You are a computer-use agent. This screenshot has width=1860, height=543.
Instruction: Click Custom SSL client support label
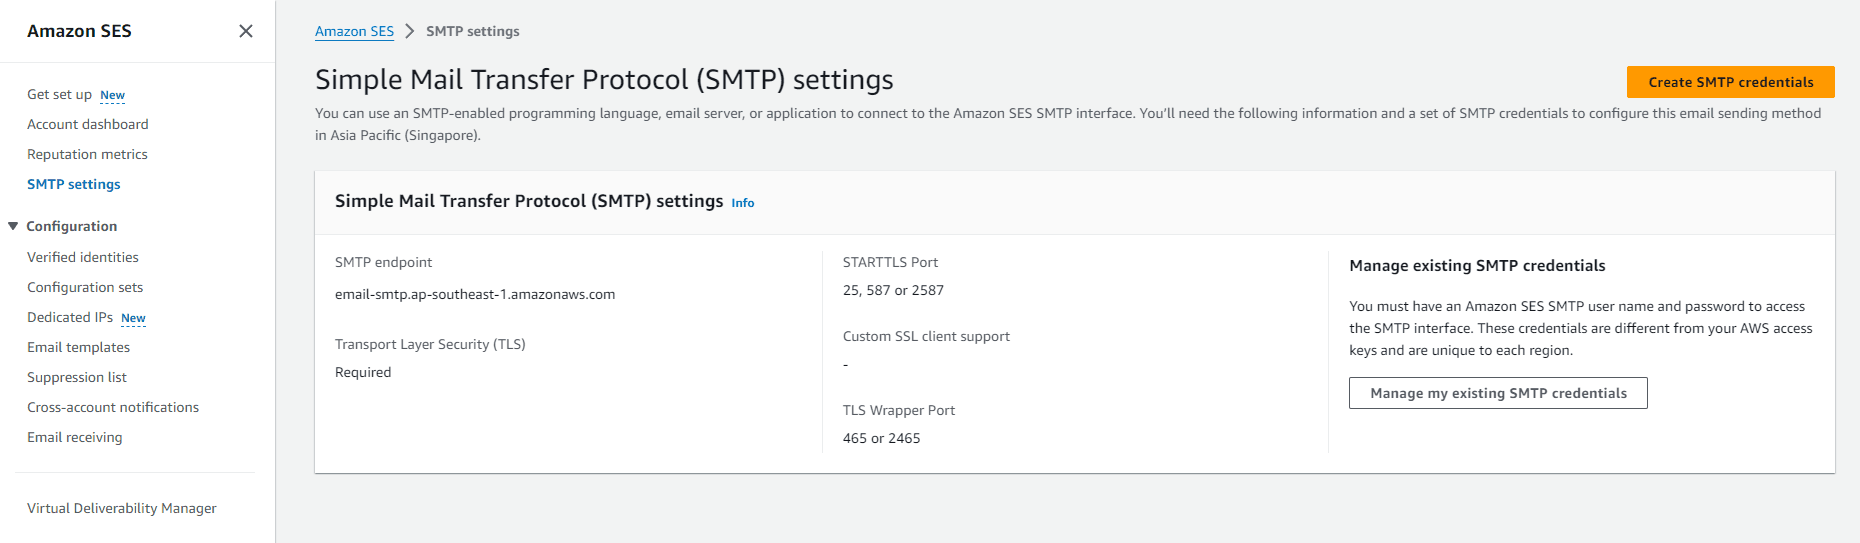[926, 336]
